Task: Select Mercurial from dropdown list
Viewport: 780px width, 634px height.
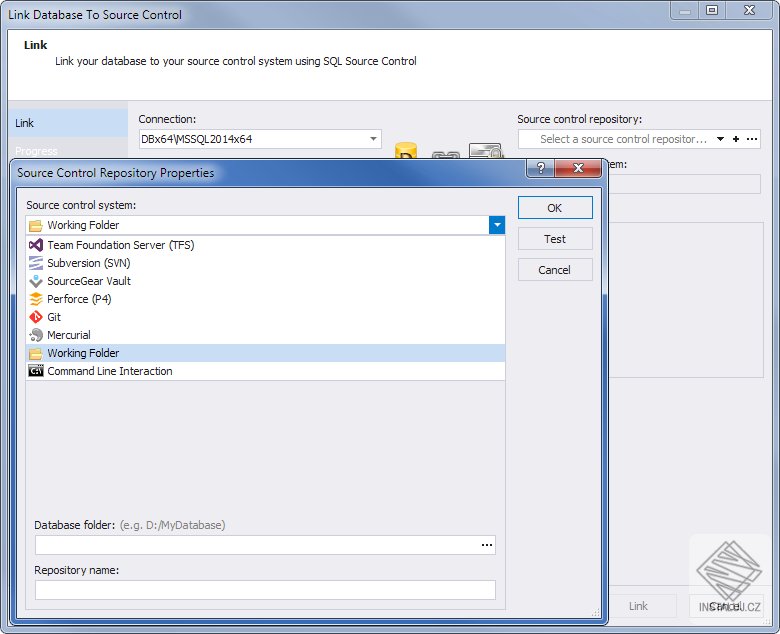Action: pos(265,335)
